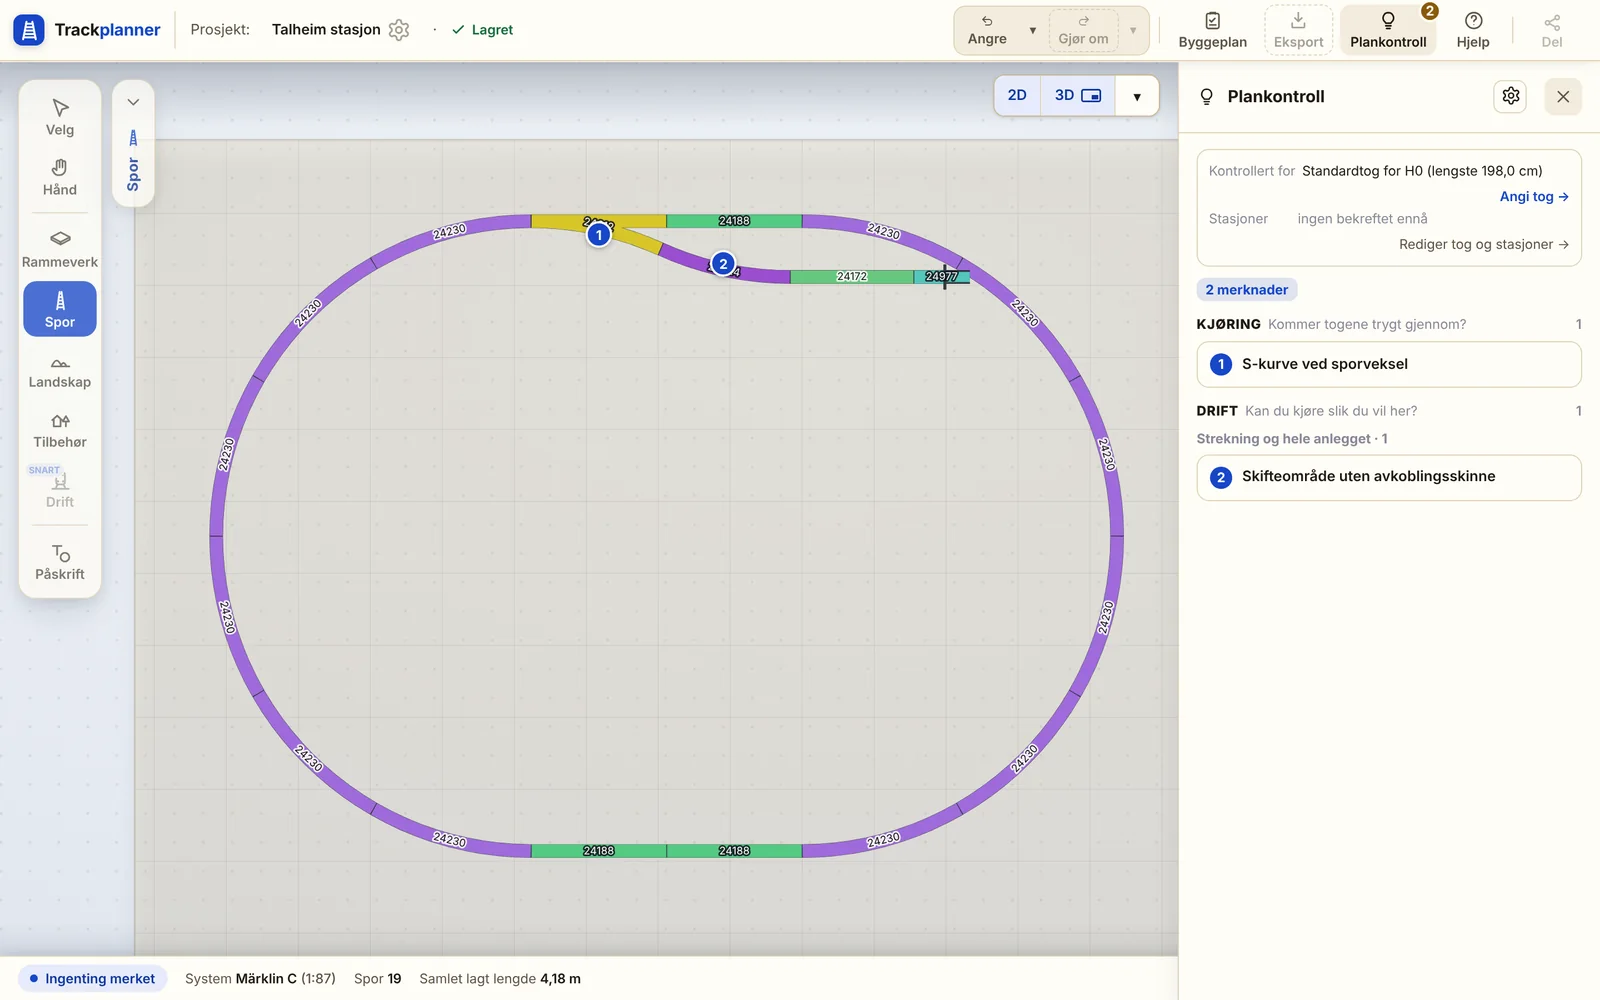Open Plankontroll settings gear
The image size is (1600, 1000).
click(1511, 96)
